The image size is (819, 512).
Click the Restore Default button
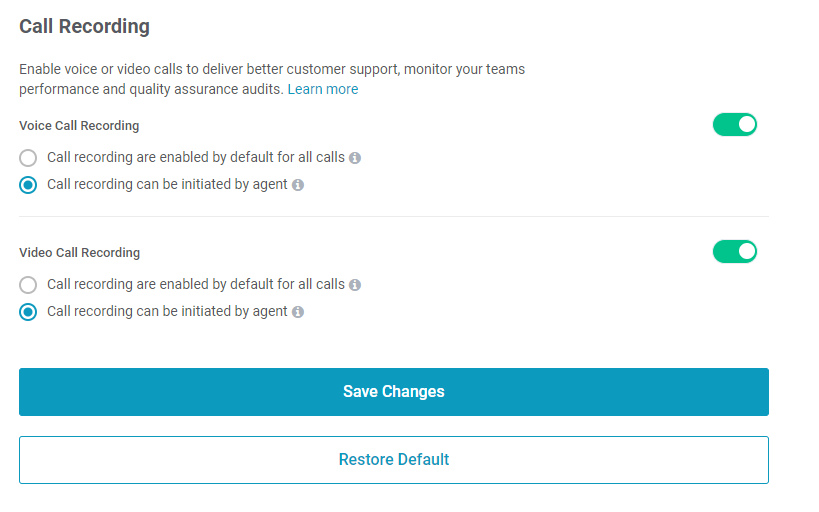tap(394, 460)
